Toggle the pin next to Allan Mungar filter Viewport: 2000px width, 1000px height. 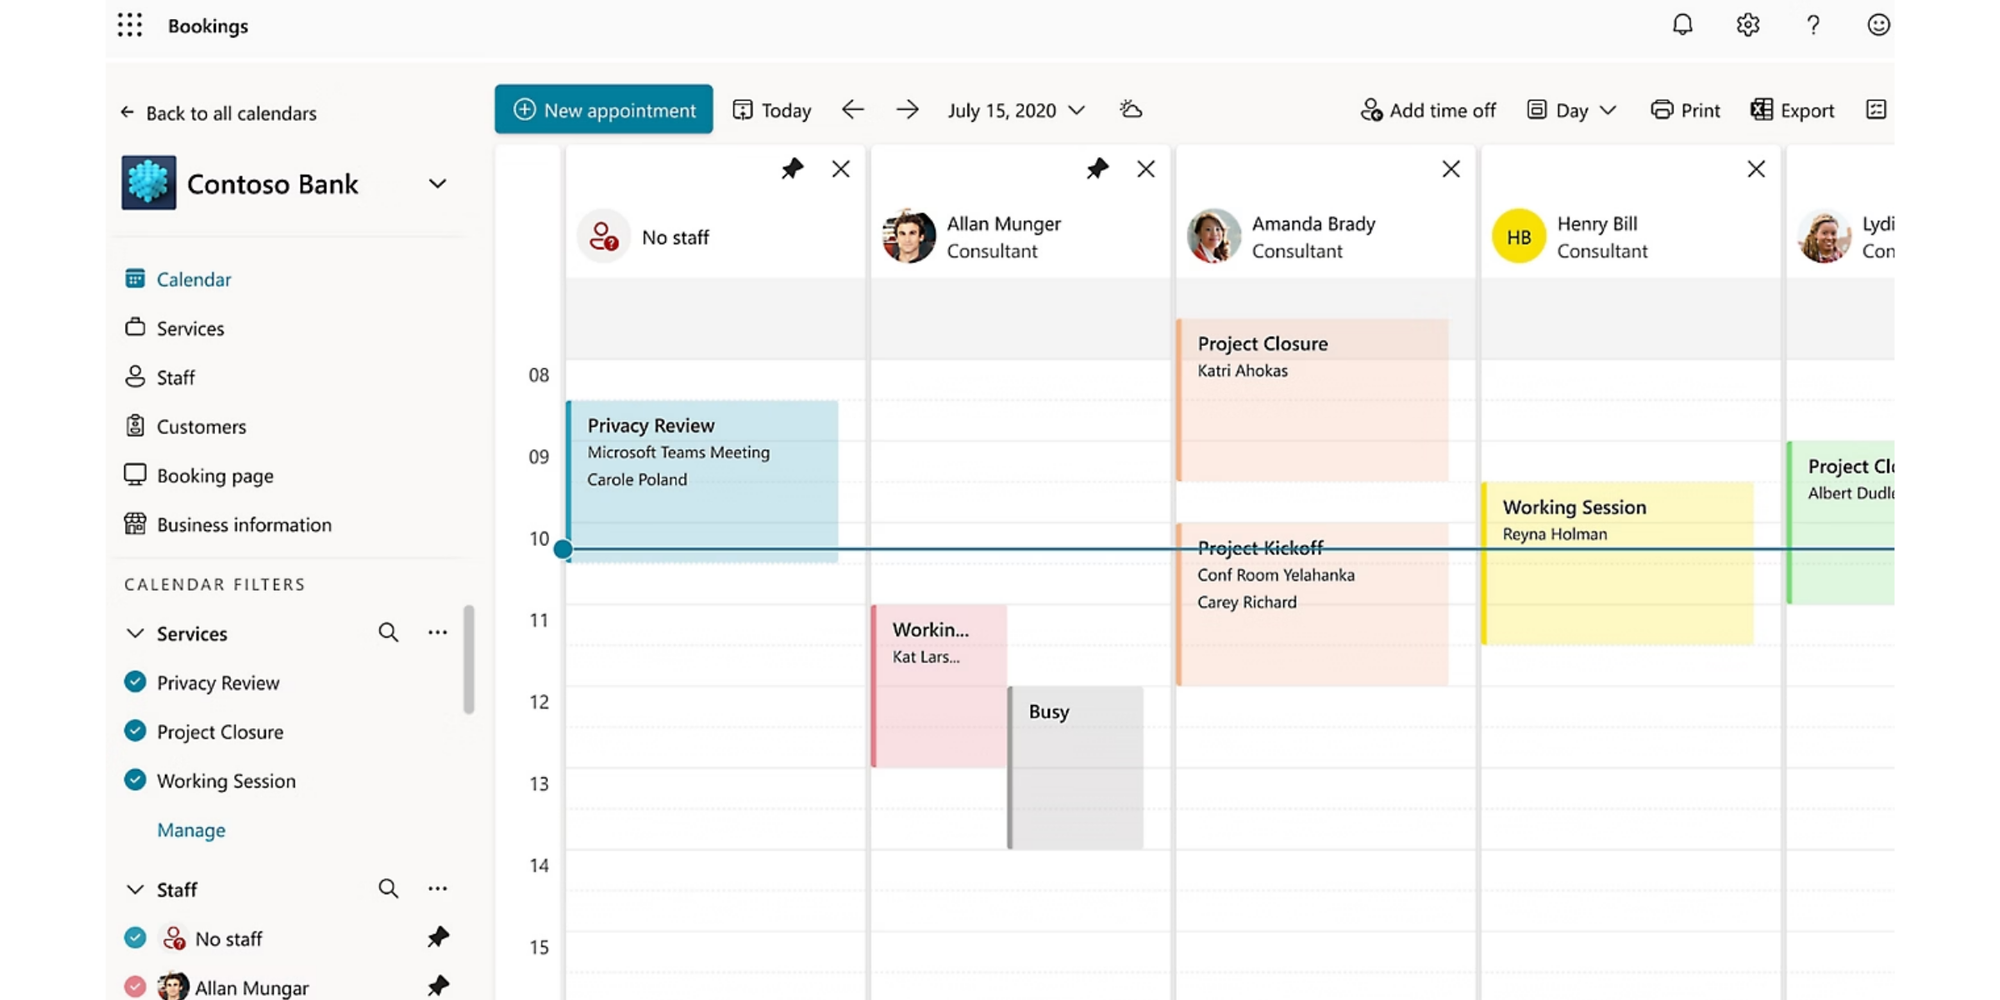click(438, 986)
